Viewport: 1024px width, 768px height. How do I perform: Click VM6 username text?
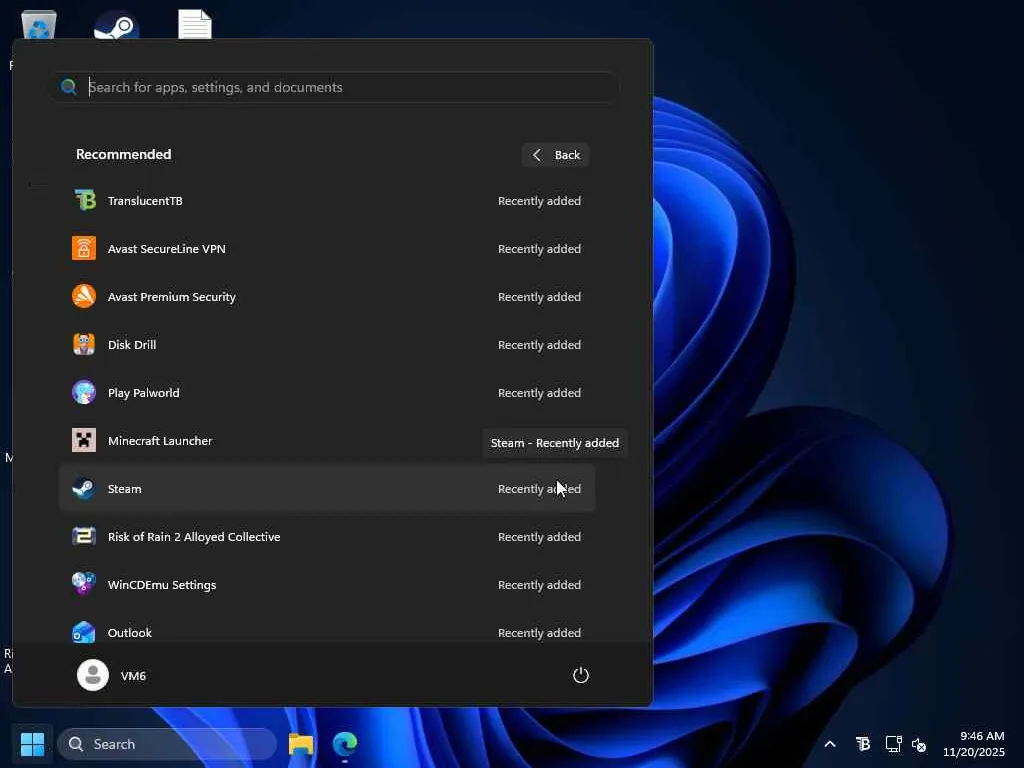[133, 676]
